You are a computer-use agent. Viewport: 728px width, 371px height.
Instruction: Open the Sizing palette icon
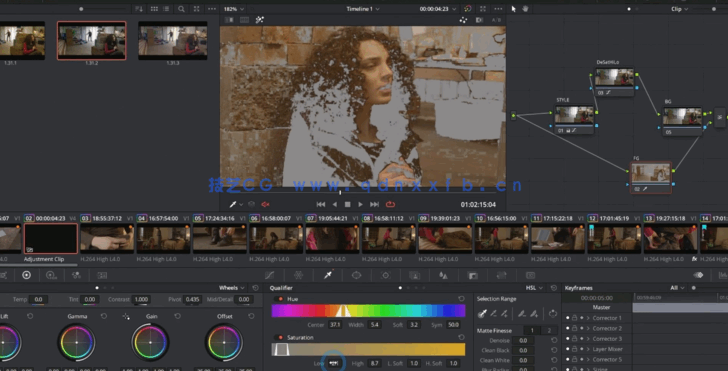point(501,275)
